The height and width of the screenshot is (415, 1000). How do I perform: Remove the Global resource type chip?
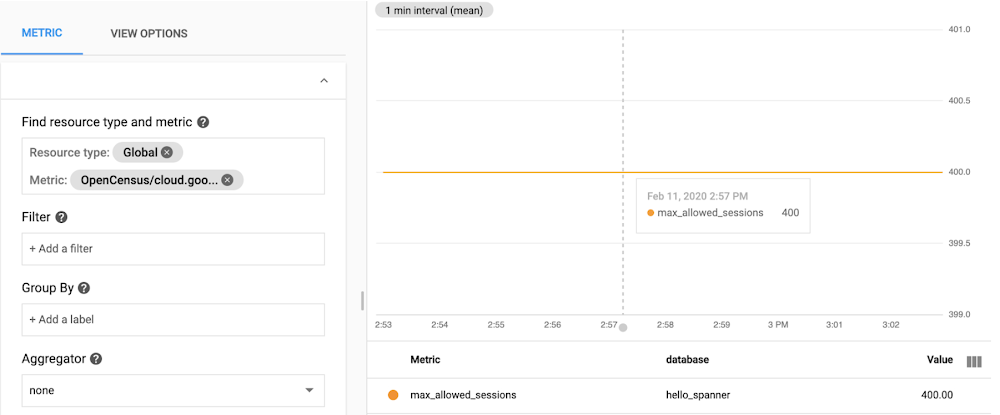click(x=167, y=152)
